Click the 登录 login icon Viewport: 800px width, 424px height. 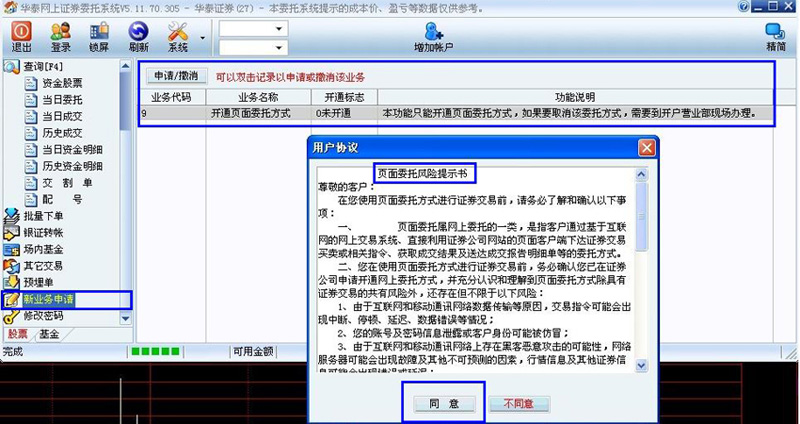point(60,37)
